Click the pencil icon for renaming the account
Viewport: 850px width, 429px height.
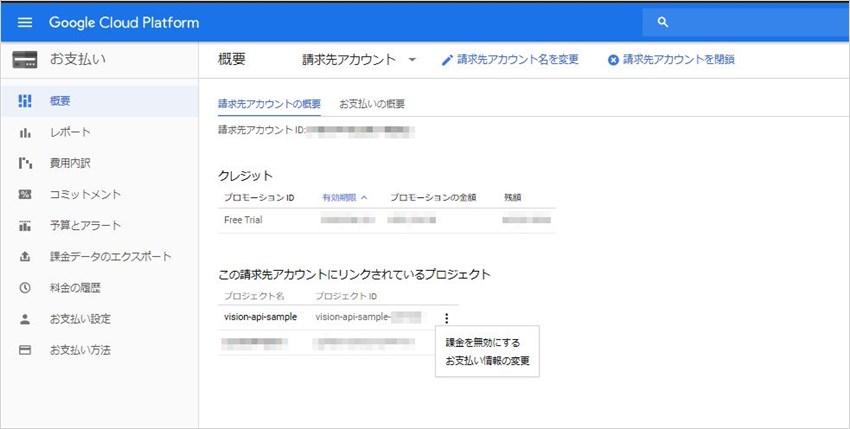(x=447, y=60)
